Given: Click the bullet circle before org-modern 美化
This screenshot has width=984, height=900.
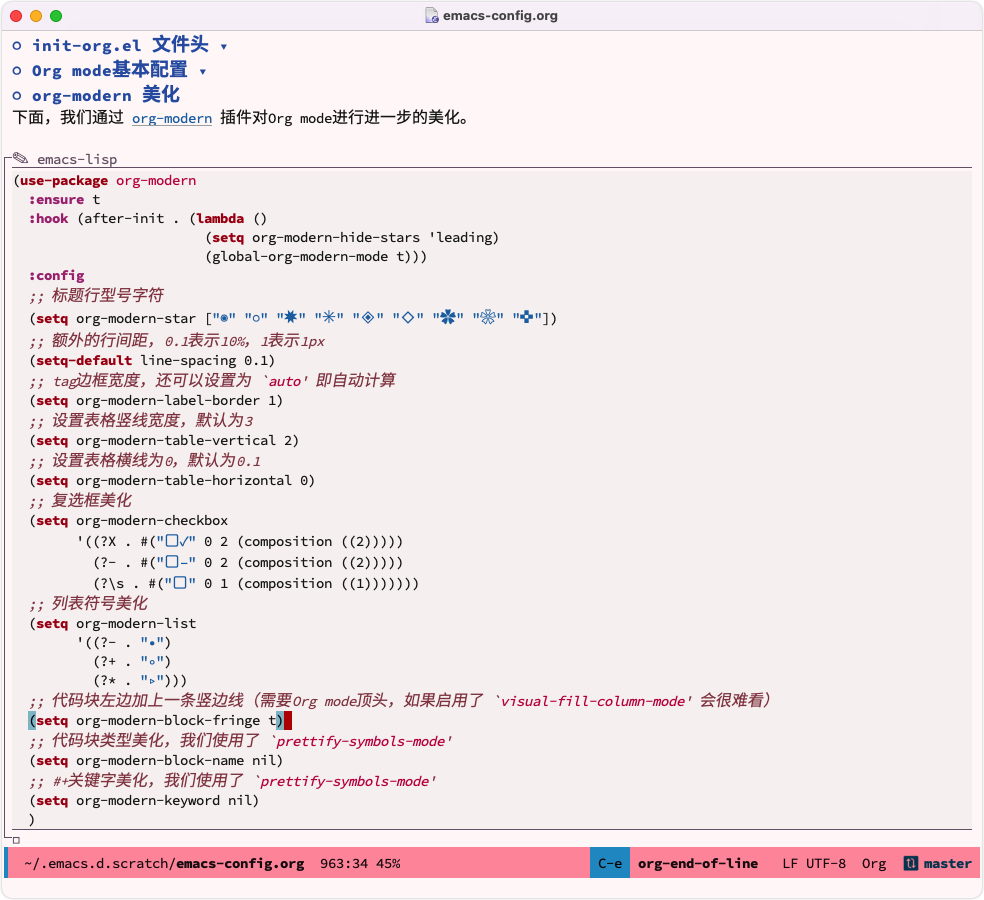Looking at the screenshot, I should click(x=17, y=95).
